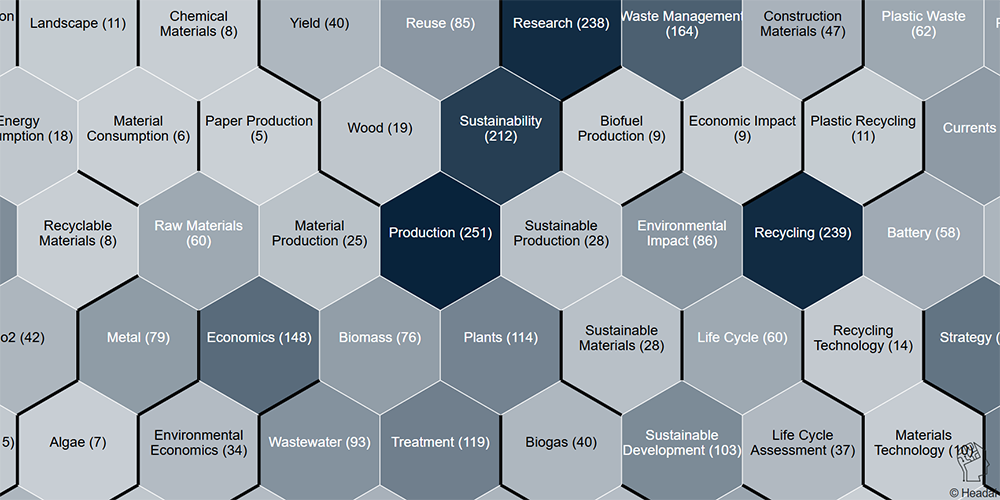The image size is (1000, 500).
Task: Open the Sustainable Development (103) cell
Action: click(x=682, y=443)
